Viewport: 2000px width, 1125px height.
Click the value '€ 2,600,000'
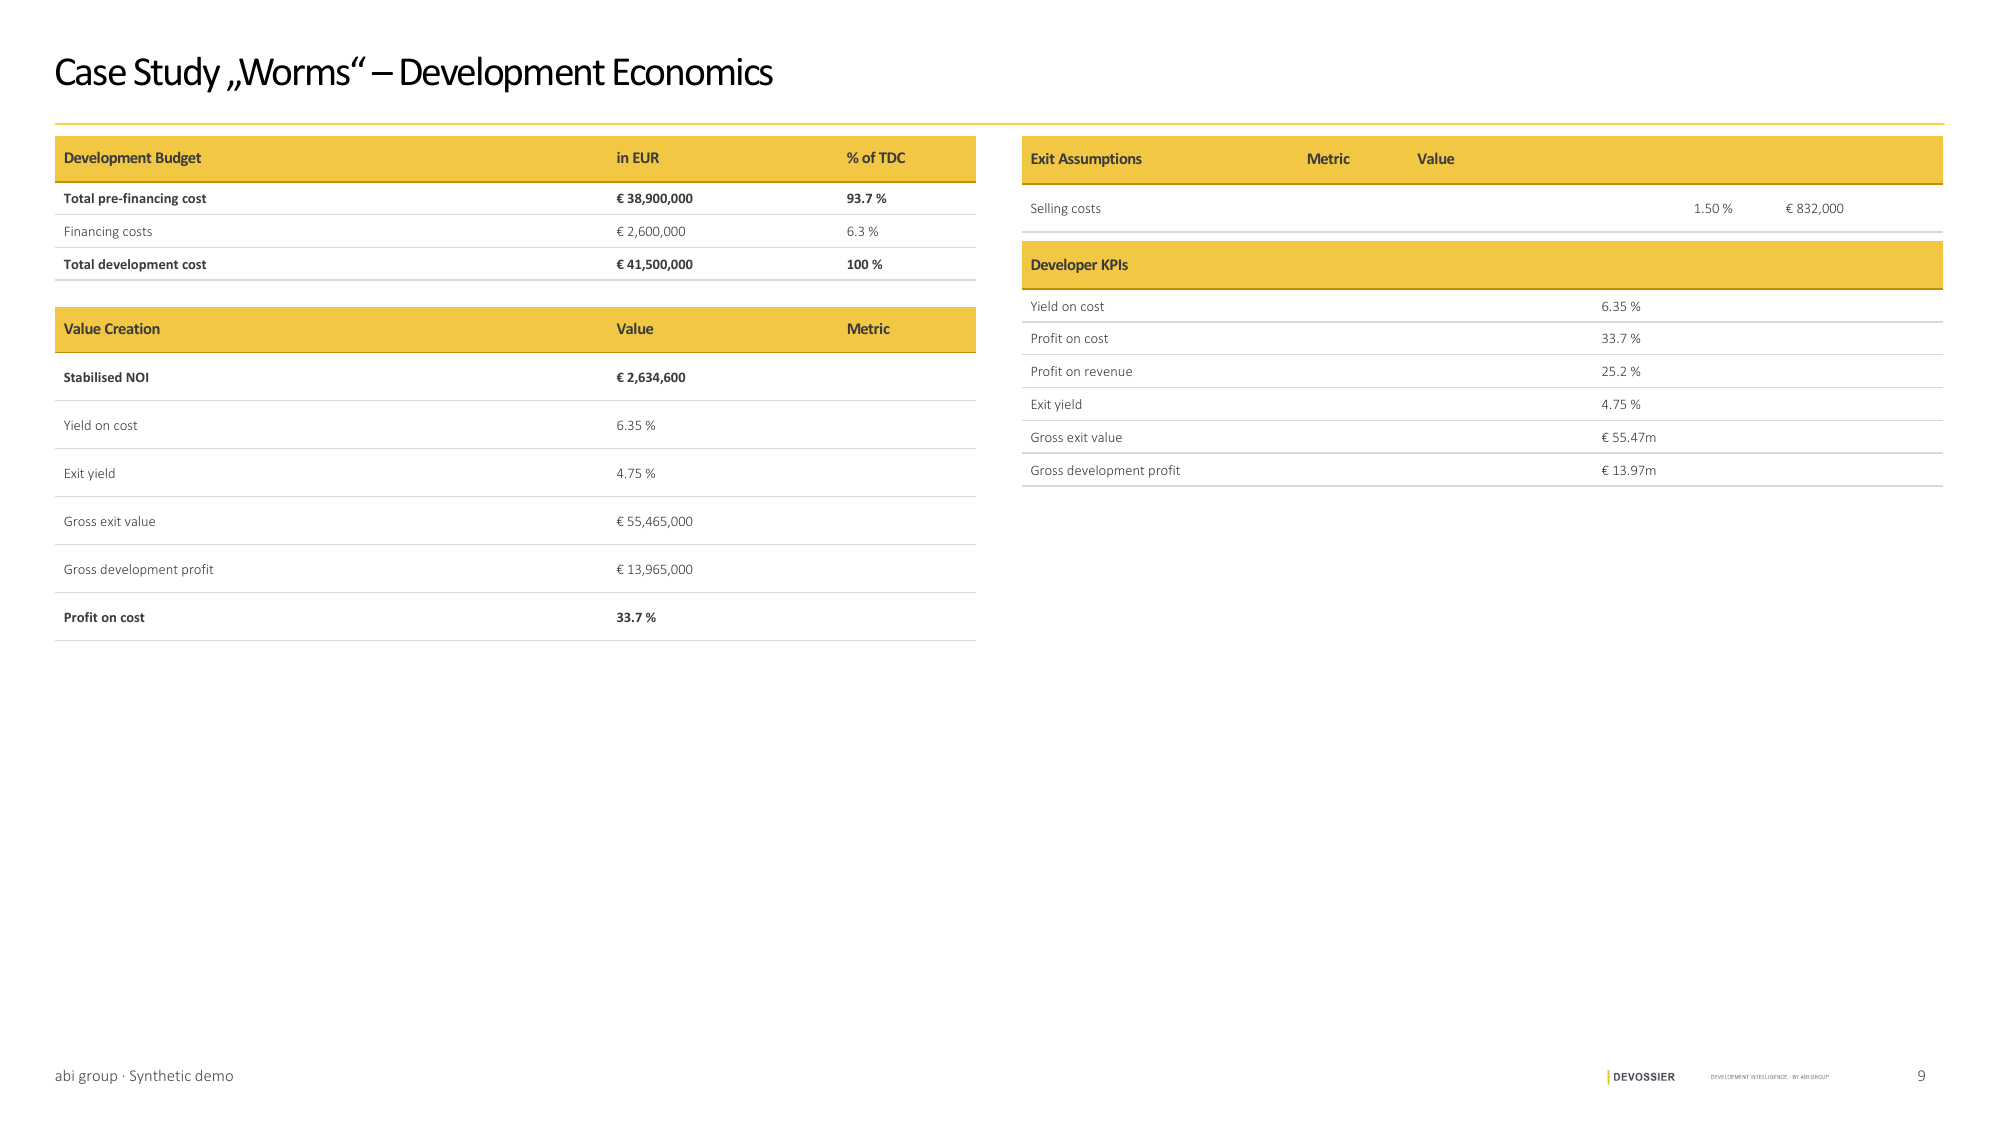651,232
